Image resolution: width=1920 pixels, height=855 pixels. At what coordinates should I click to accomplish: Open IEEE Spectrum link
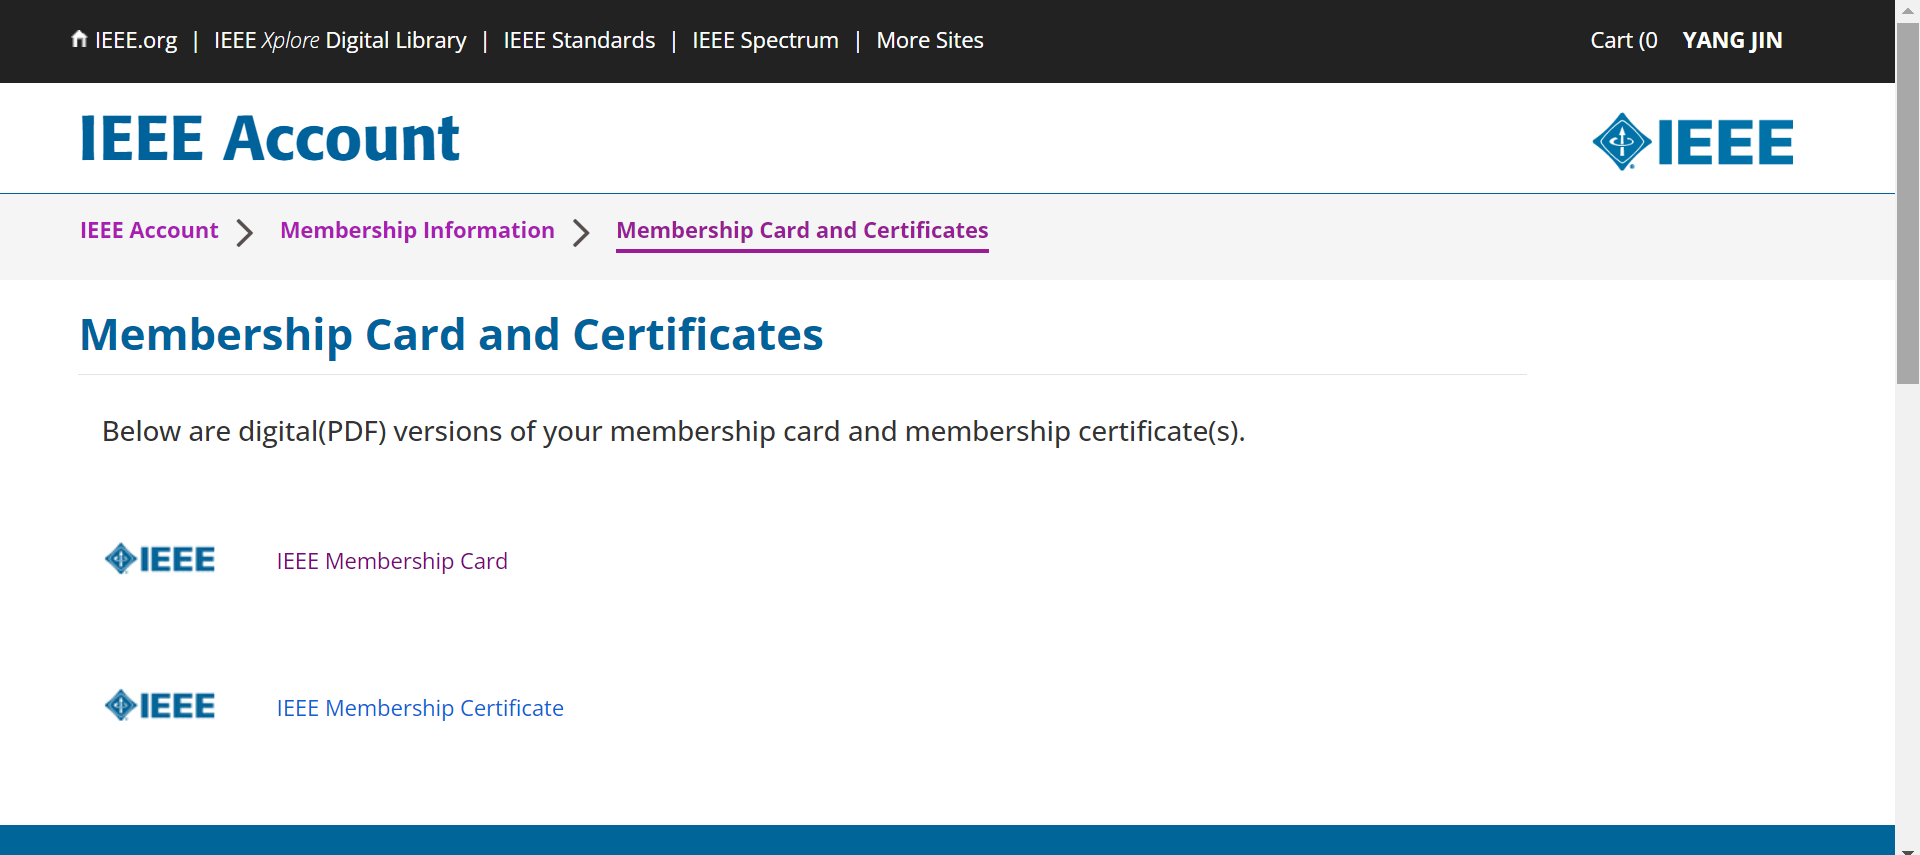point(765,40)
